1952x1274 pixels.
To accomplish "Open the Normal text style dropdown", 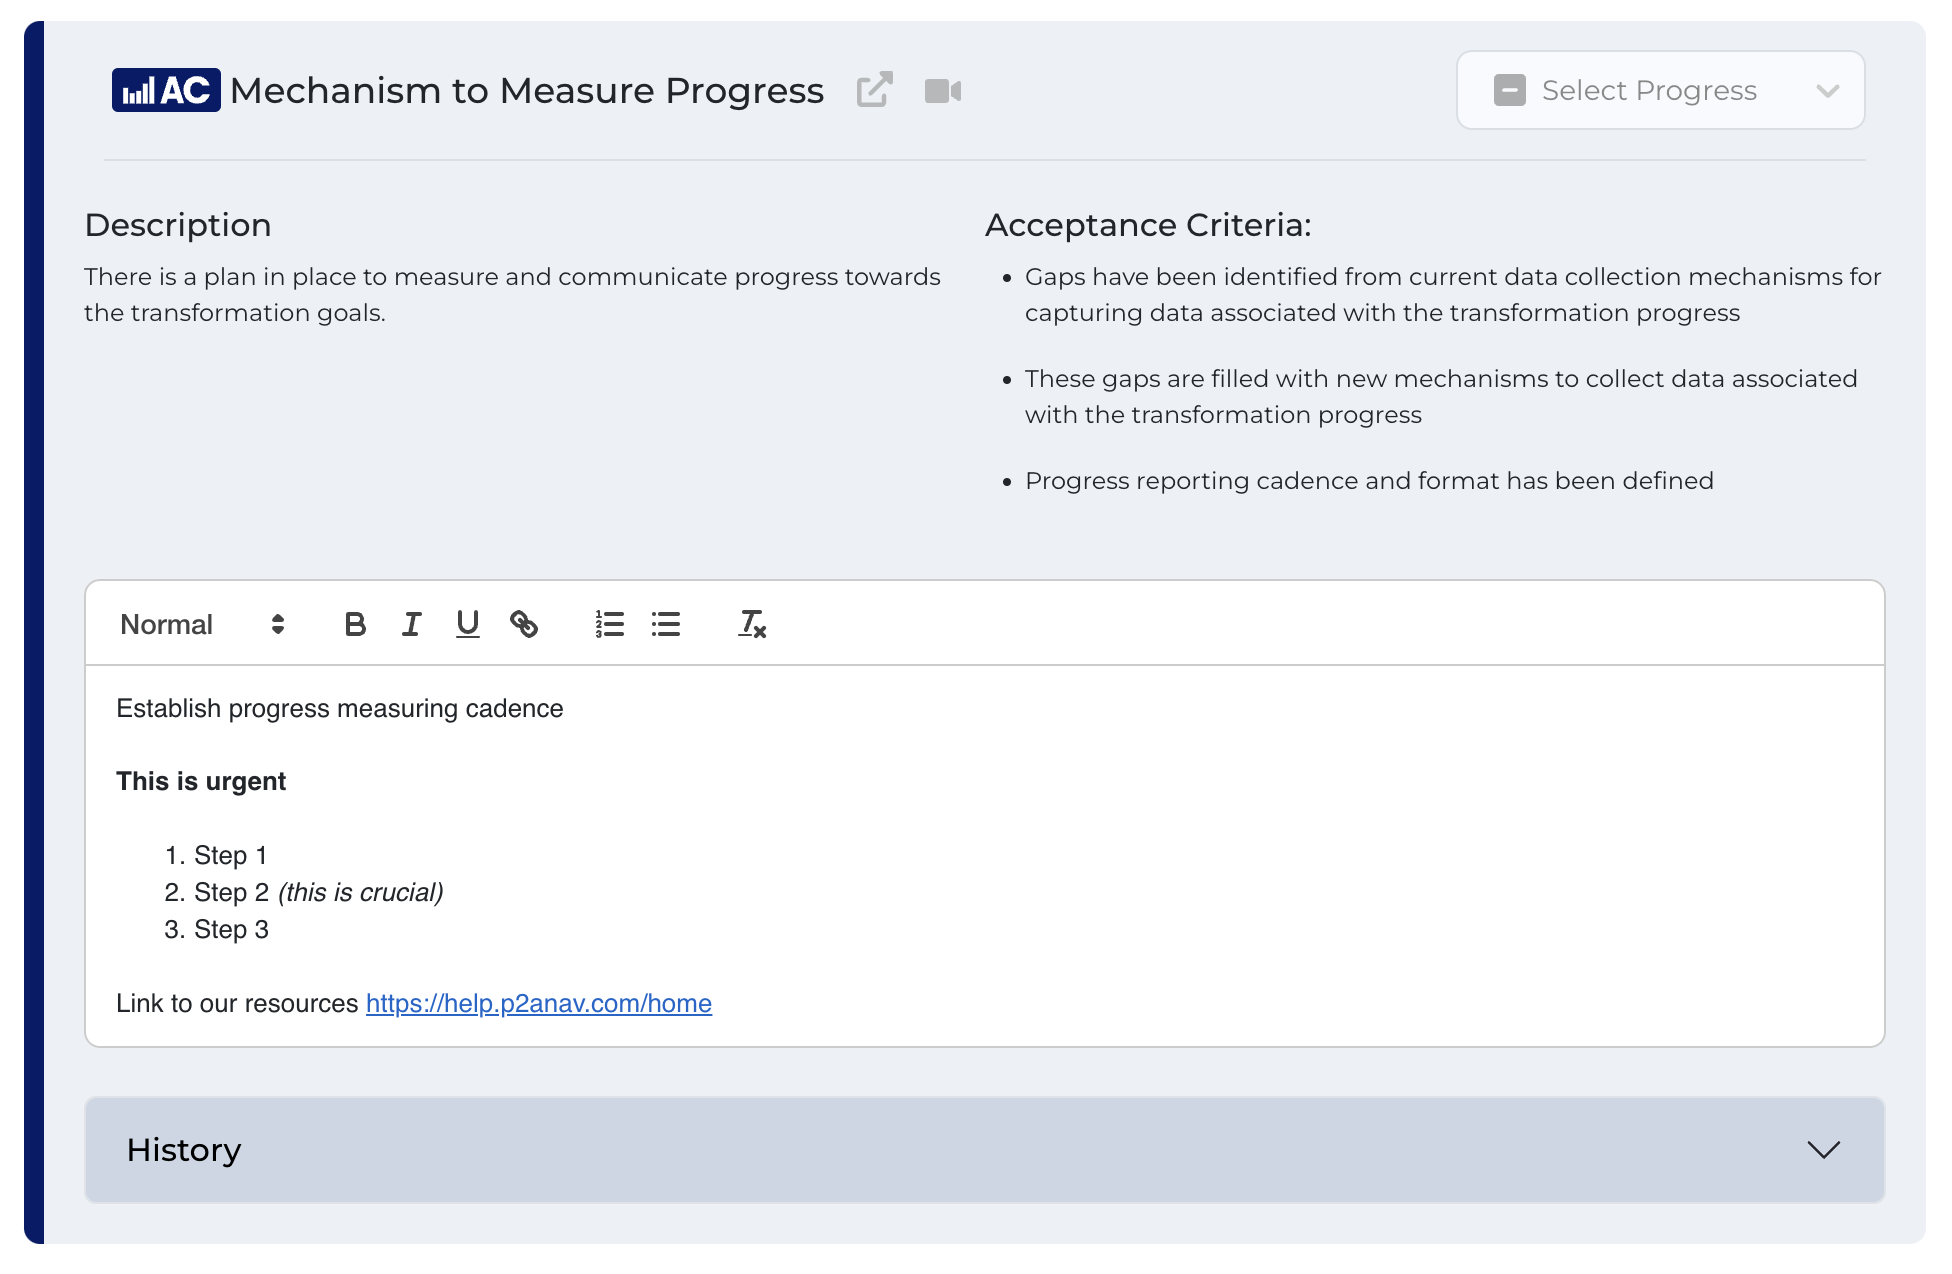I will (x=203, y=624).
